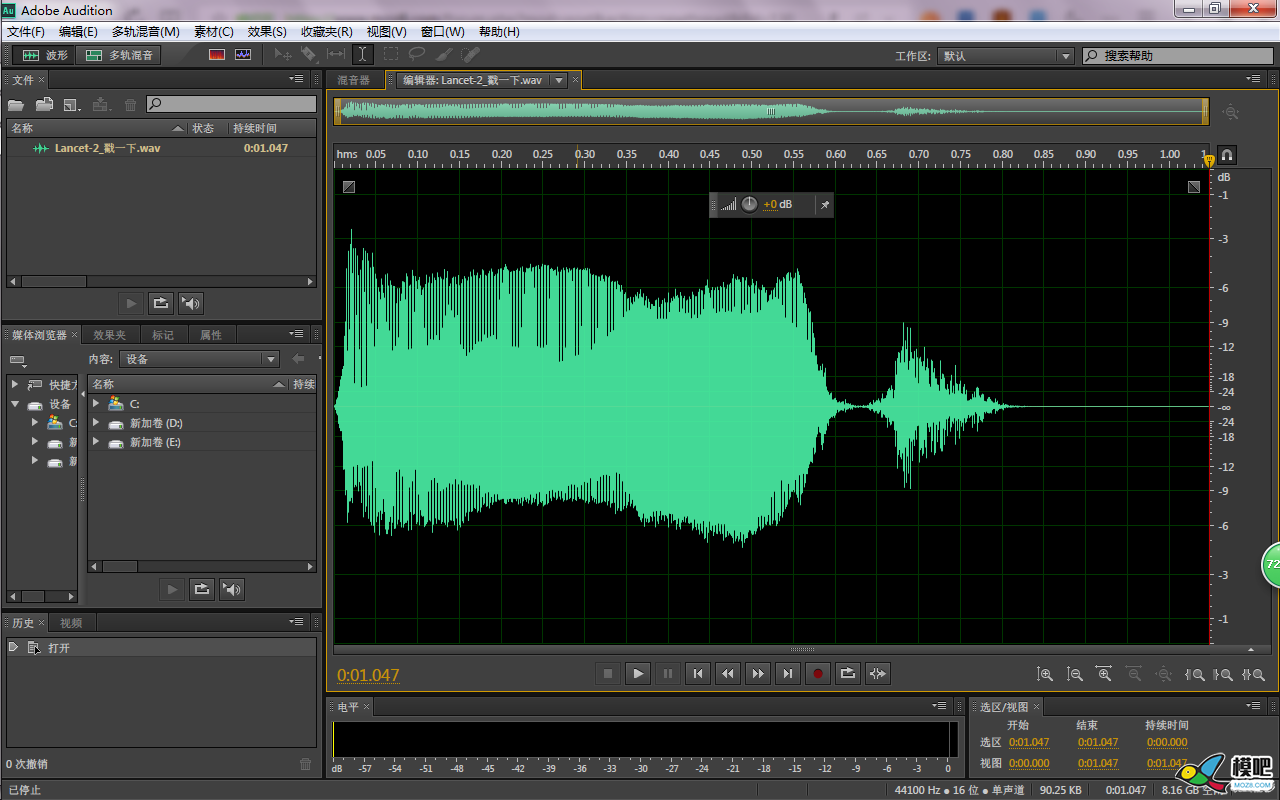Image resolution: width=1280 pixels, height=800 pixels.
Task: Click the Rewind transport button
Action: click(728, 673)
